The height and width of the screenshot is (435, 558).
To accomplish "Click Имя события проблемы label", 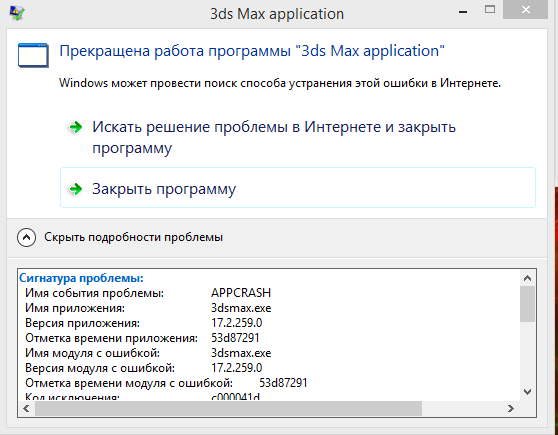I will click(x=94, y=293).
